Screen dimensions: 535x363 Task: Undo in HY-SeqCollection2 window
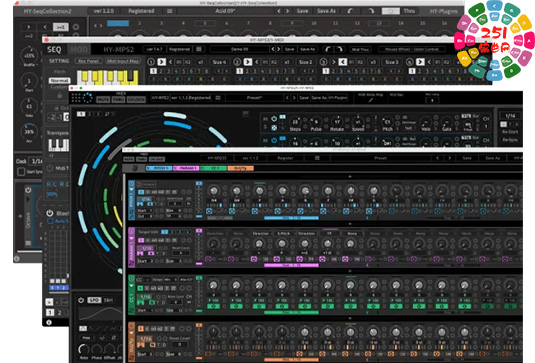(350, 11)
